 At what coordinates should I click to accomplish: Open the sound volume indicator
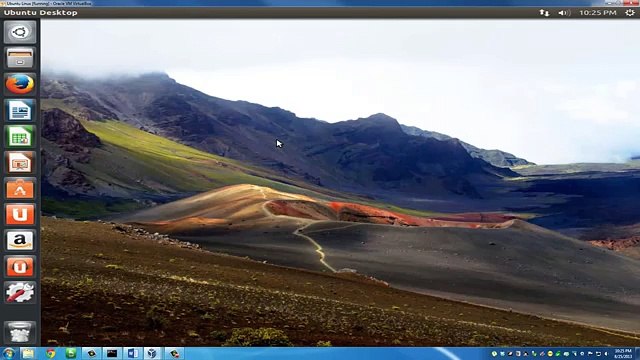(564, 13)
